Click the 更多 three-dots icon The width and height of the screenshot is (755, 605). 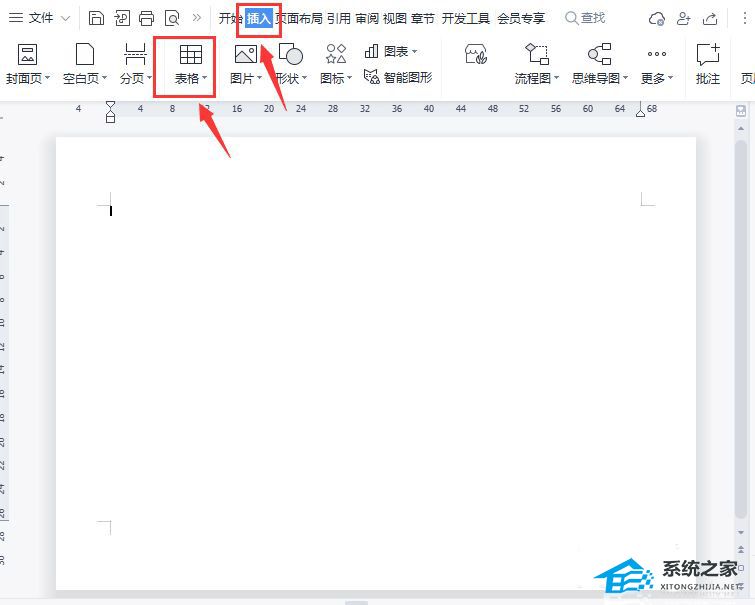657,54
